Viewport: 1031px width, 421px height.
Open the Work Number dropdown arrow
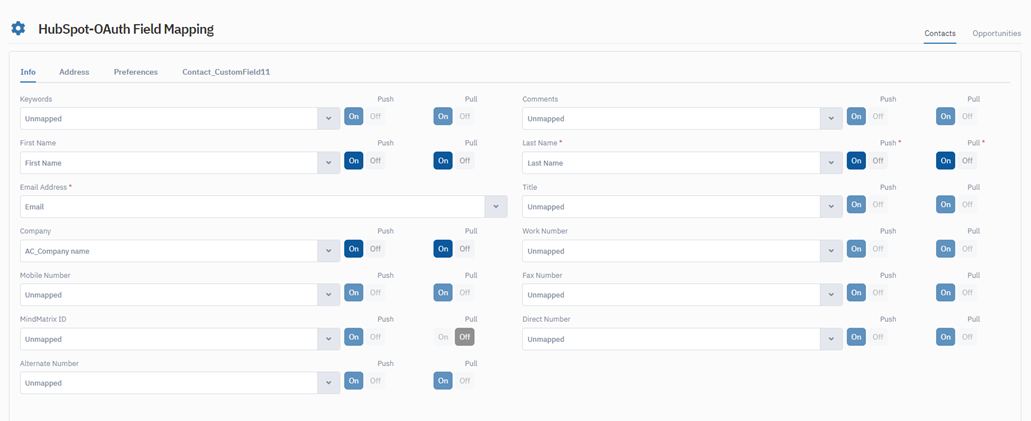[831, 251]
